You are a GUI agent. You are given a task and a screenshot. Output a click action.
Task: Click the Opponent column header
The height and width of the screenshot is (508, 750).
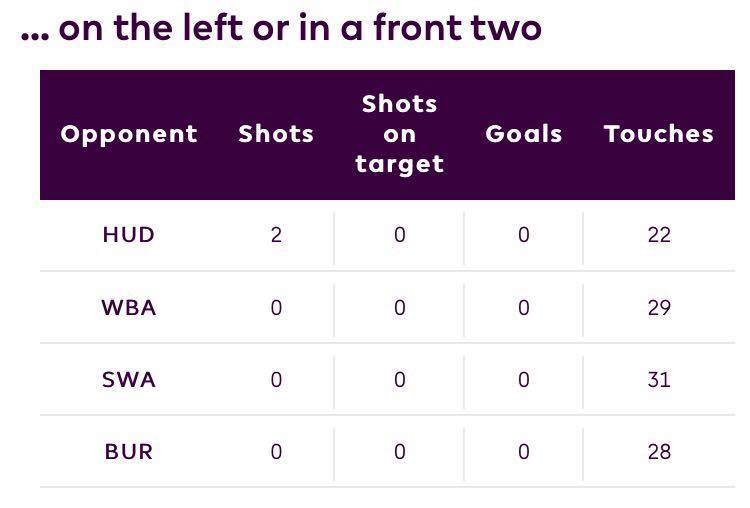pyautogui.click(x=129, y=134)
